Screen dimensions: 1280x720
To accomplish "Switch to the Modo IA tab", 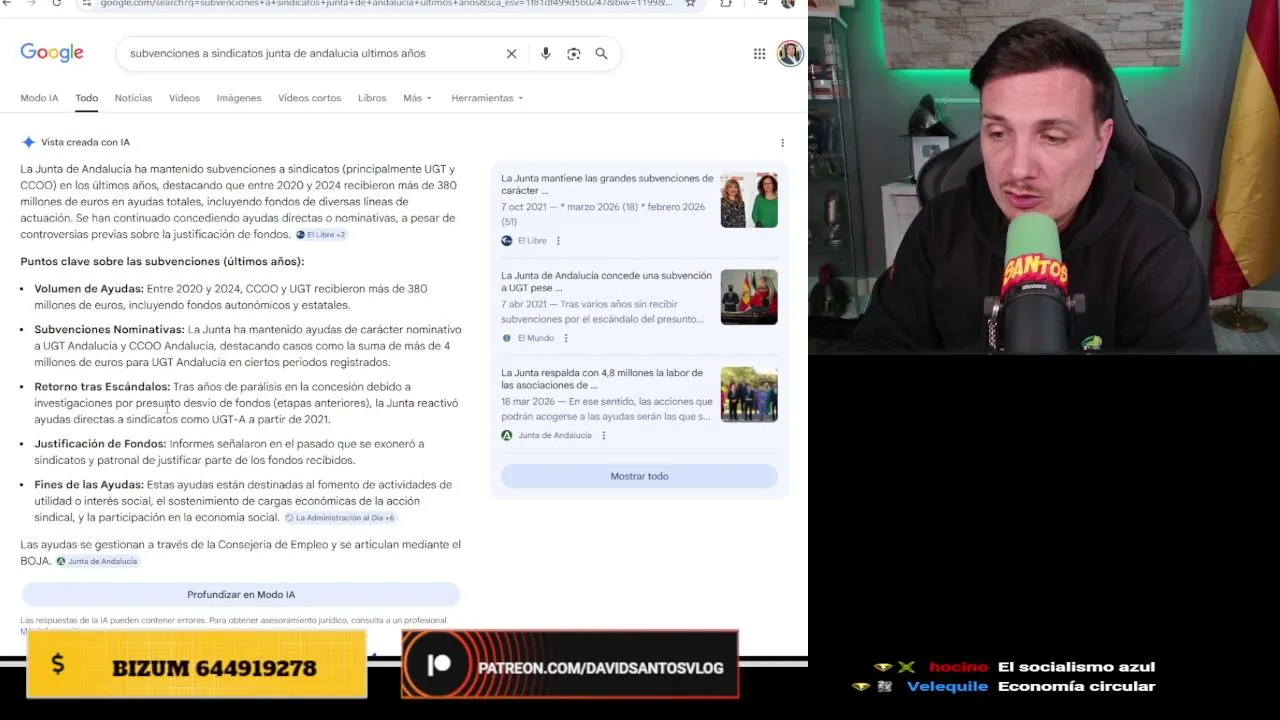I will [x=39, y=98].
